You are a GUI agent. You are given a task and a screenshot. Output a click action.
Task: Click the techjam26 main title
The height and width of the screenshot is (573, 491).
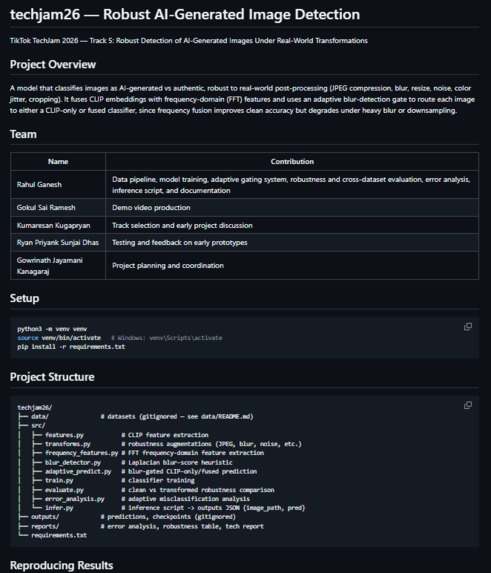185,14
